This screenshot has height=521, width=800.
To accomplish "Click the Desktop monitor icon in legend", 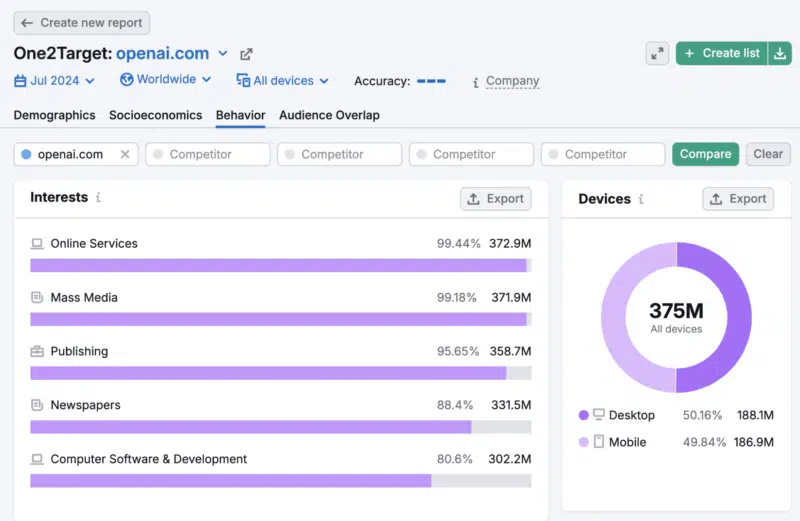I will [599, 414].
